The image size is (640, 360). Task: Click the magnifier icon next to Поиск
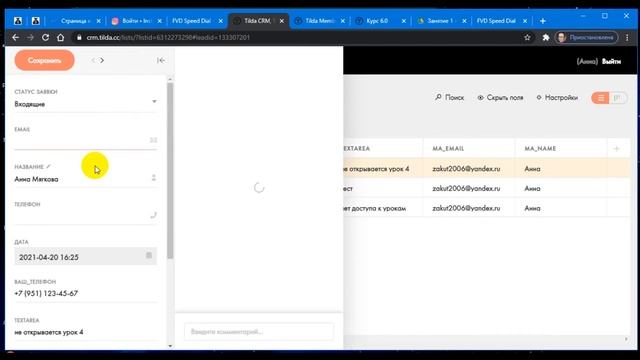pyautogui.click(x=438, y=97)
